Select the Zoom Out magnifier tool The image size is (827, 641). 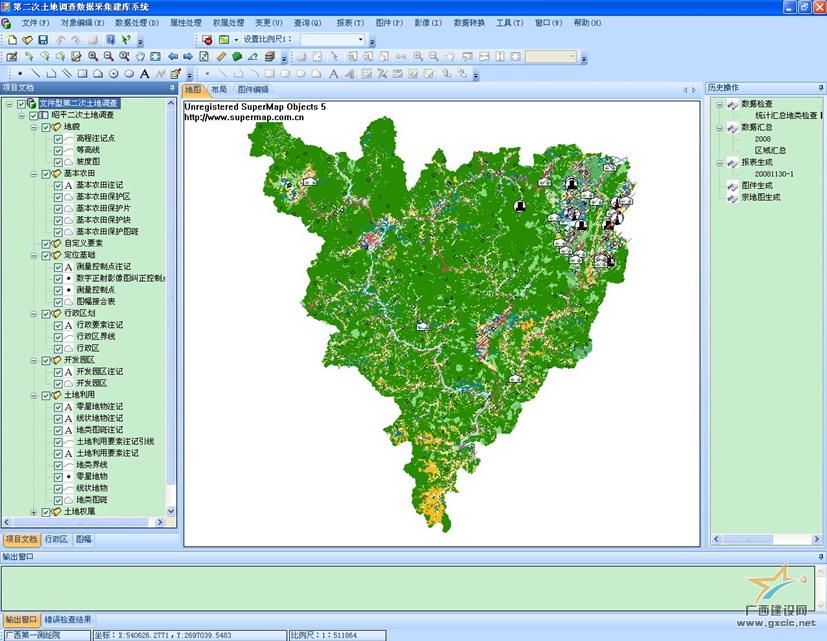(x=109, y=56)
